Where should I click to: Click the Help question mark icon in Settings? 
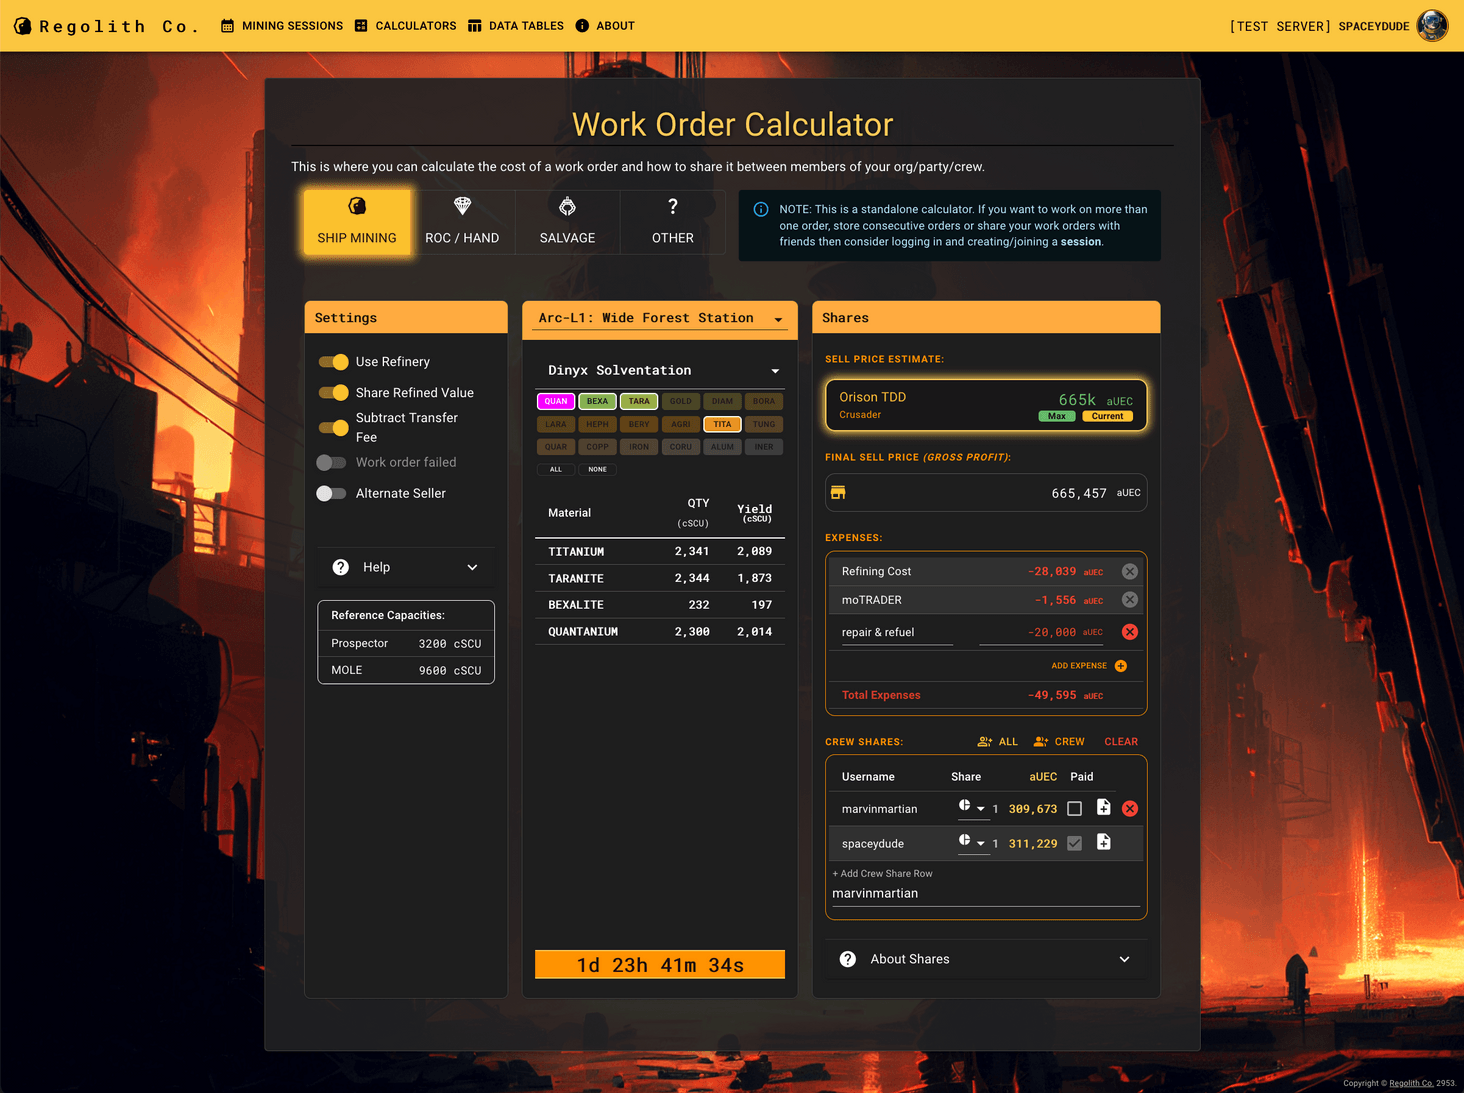pyautogui.click(x=340, y=567)
